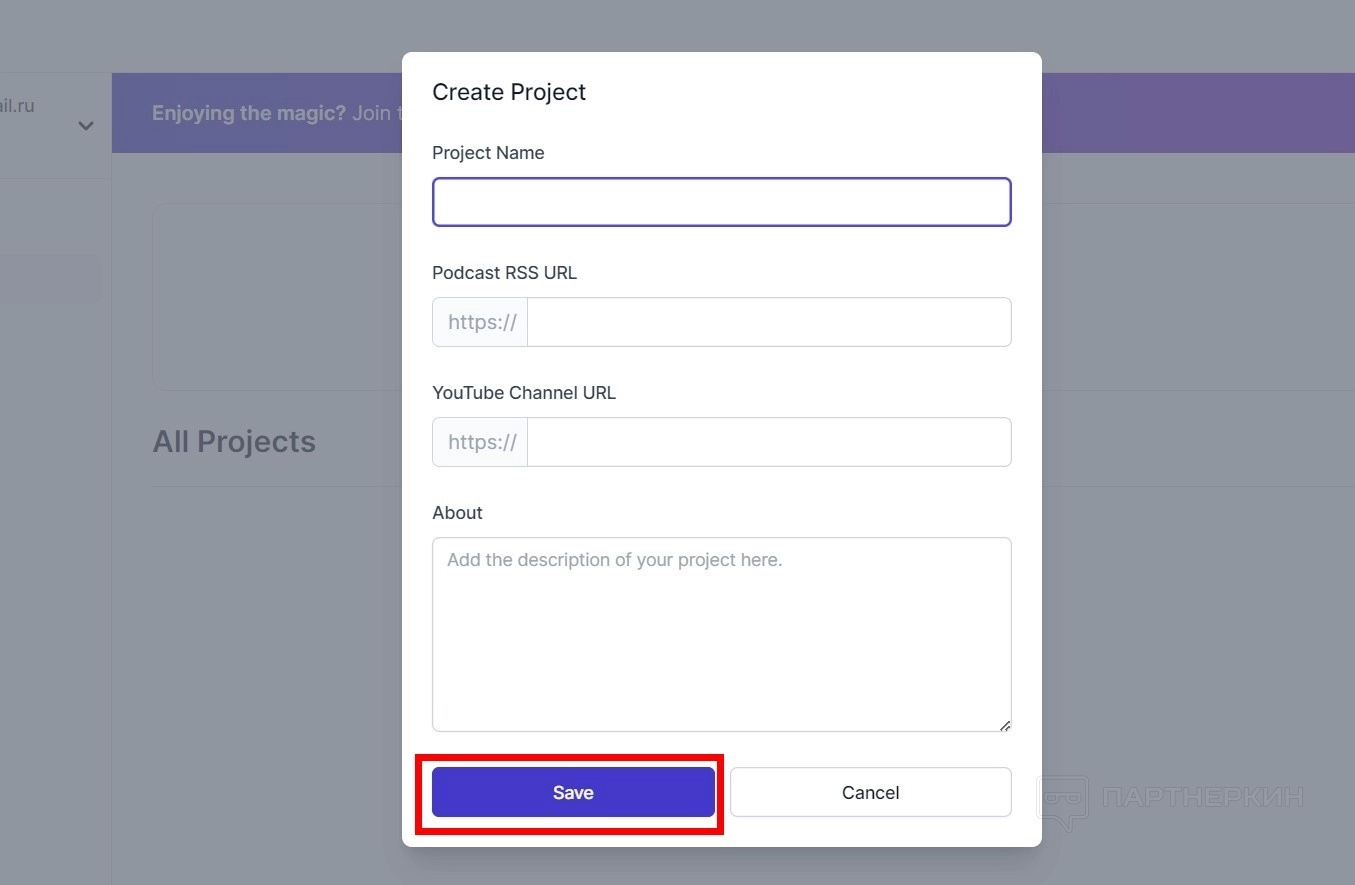
Task: Click the "Project Name" field label
Action: [x=488, y=153]
